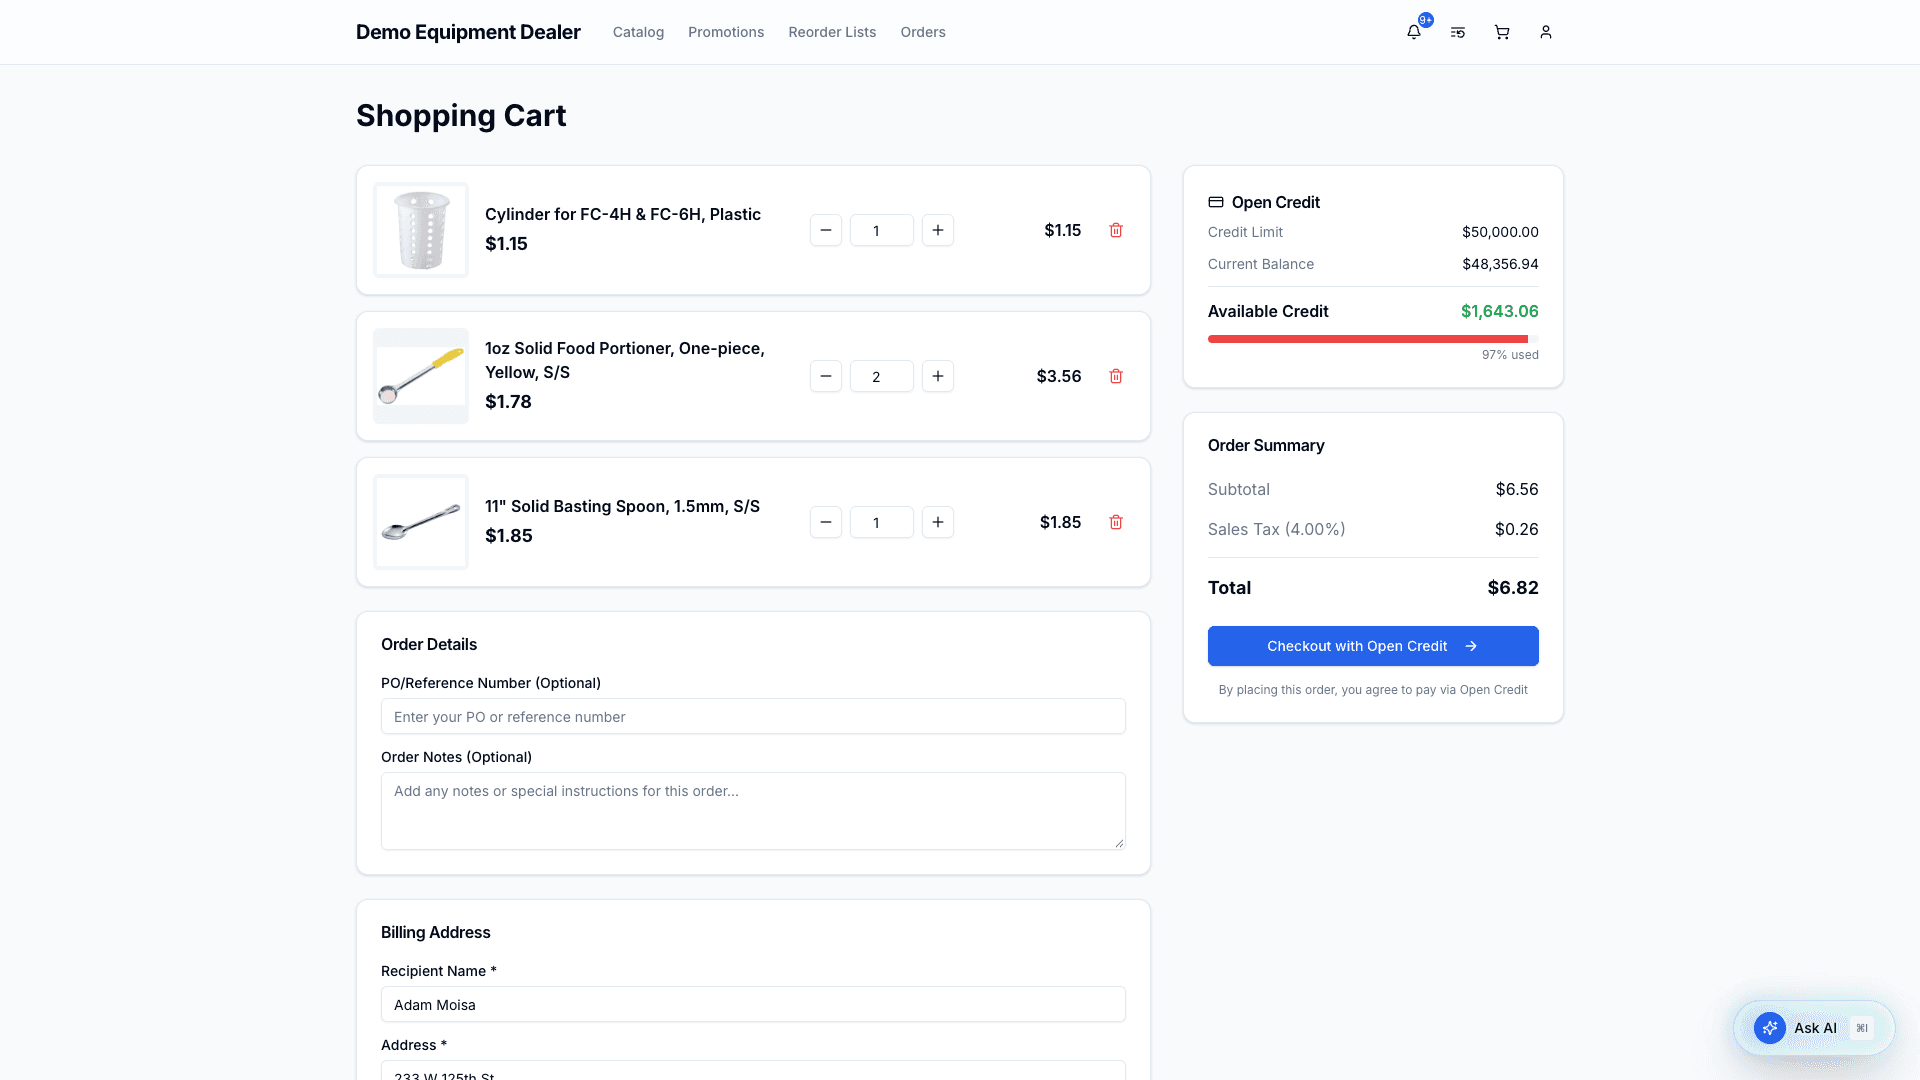Click the Ask AI sparkle button
This screenshot has width=1920, height=1080.
[1770, 1028]
